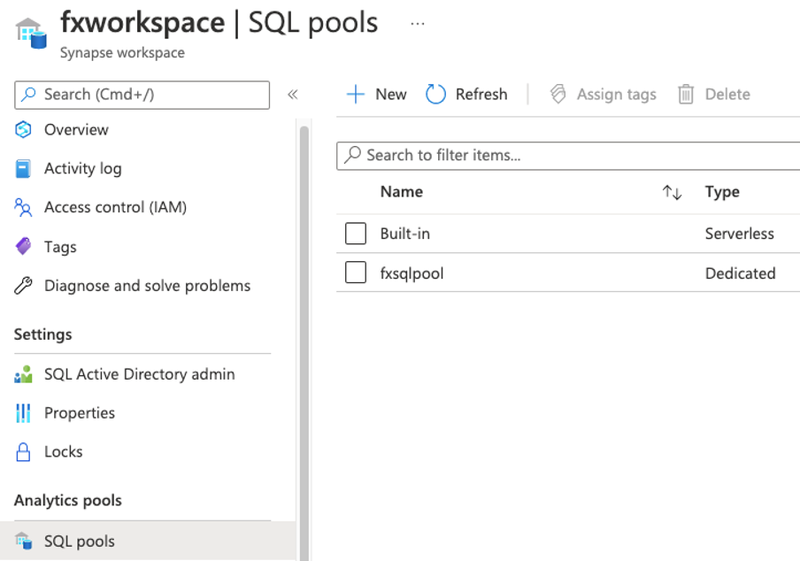Open the fxsqlpool SQL pool

pos(412,273)
